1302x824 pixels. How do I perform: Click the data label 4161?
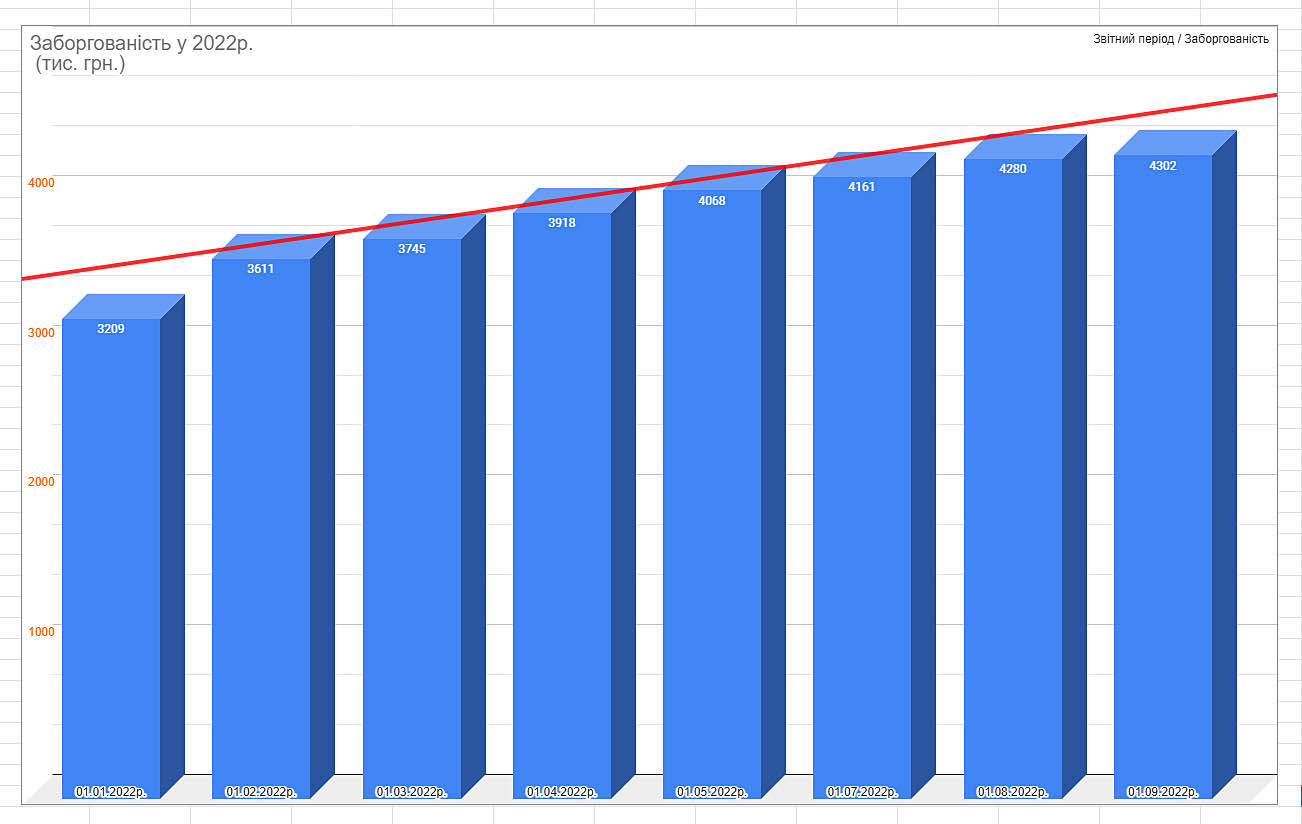click(x=861, y=186)
